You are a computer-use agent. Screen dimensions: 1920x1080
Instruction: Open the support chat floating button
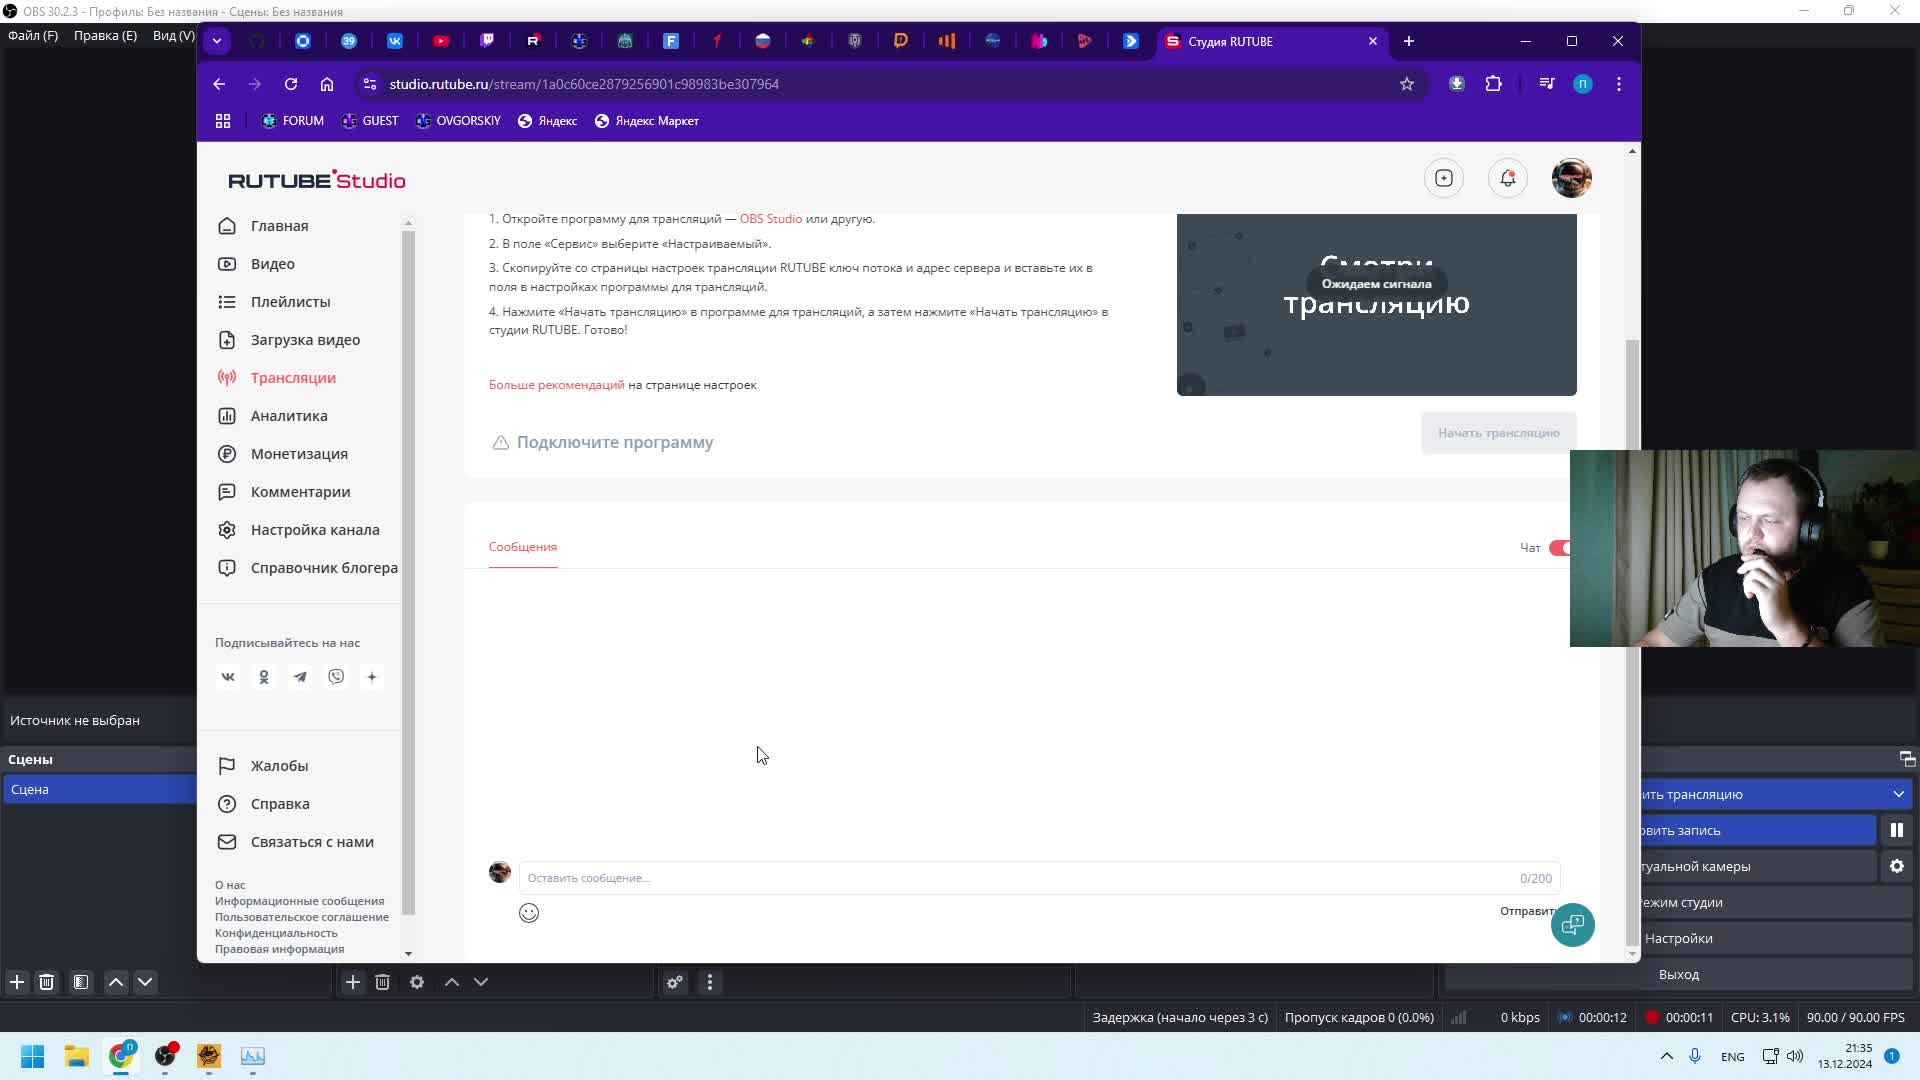pyautogui.click(x=1572, y=924)
